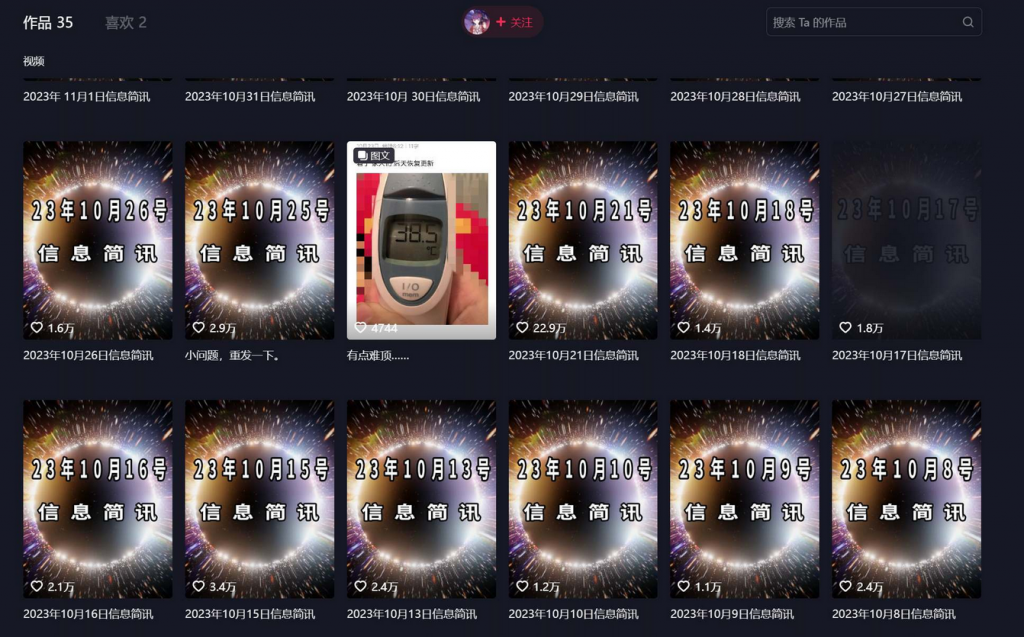Click the search magnifier icon

pyautogui.click(x=968, y=22)
